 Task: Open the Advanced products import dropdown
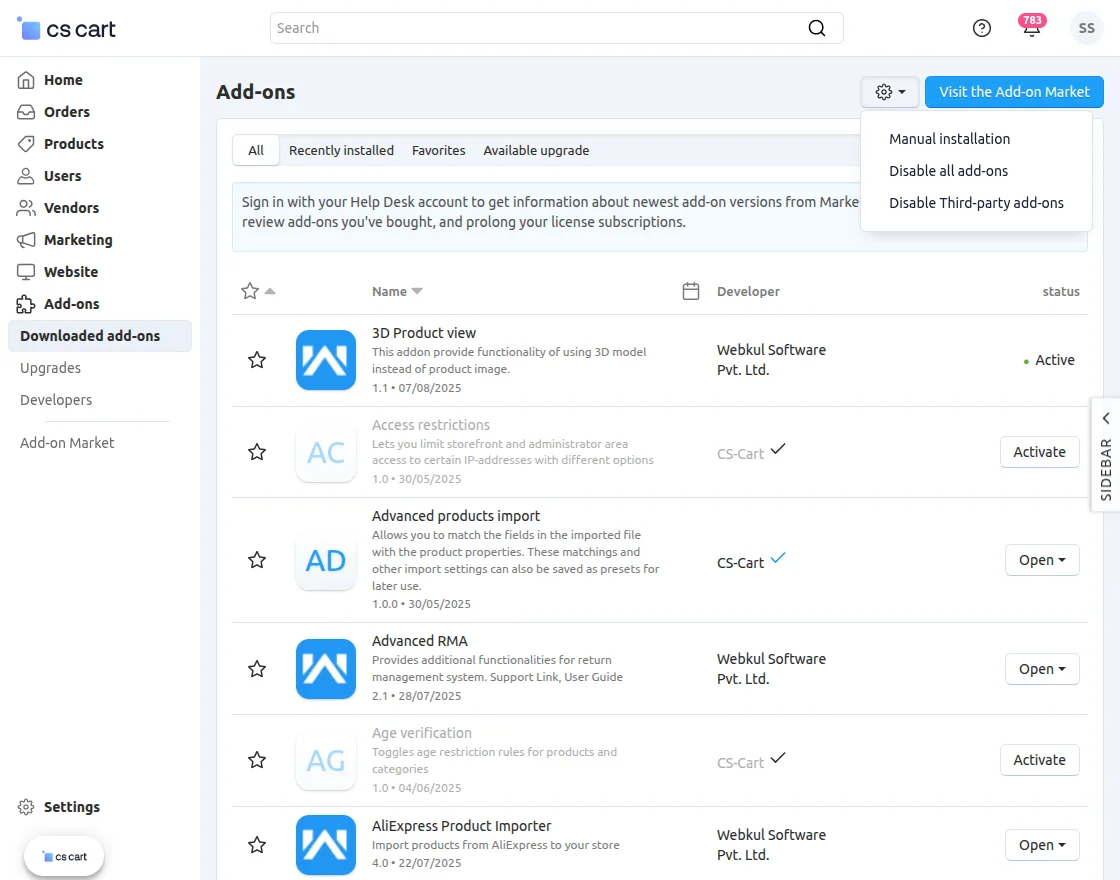1042,560
